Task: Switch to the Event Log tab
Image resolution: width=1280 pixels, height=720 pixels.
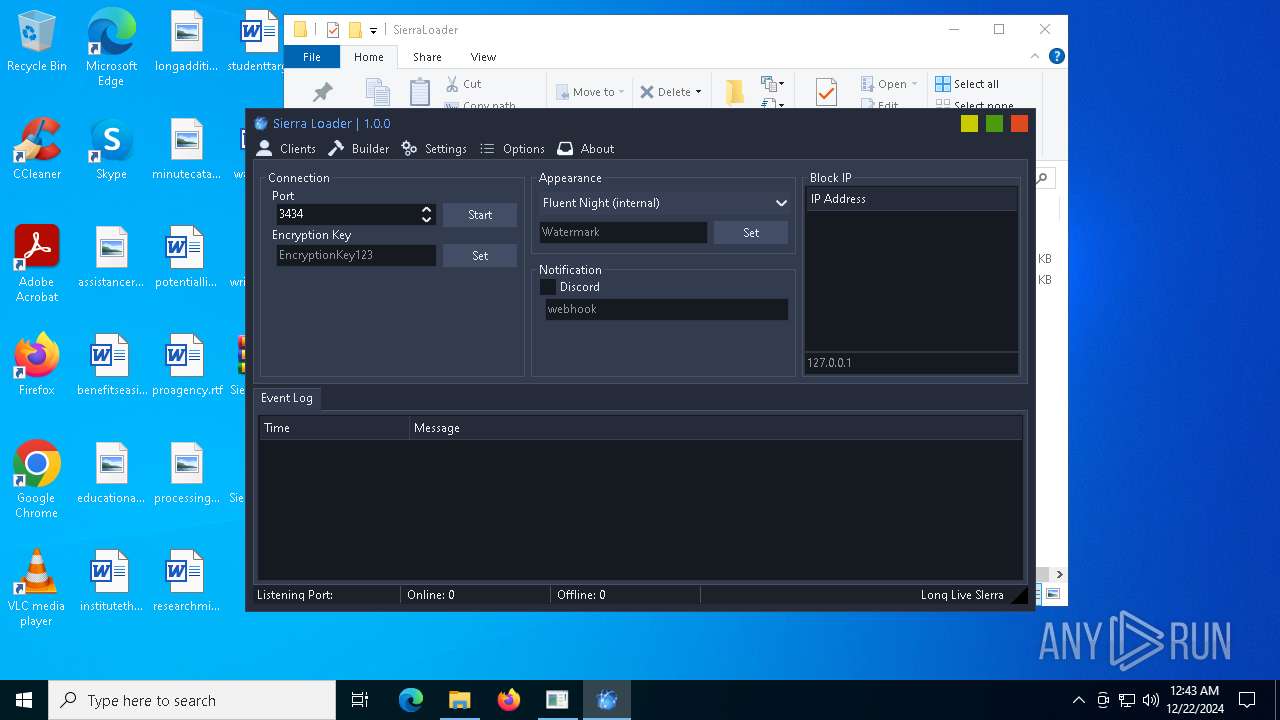Action: tap(287, 398)
